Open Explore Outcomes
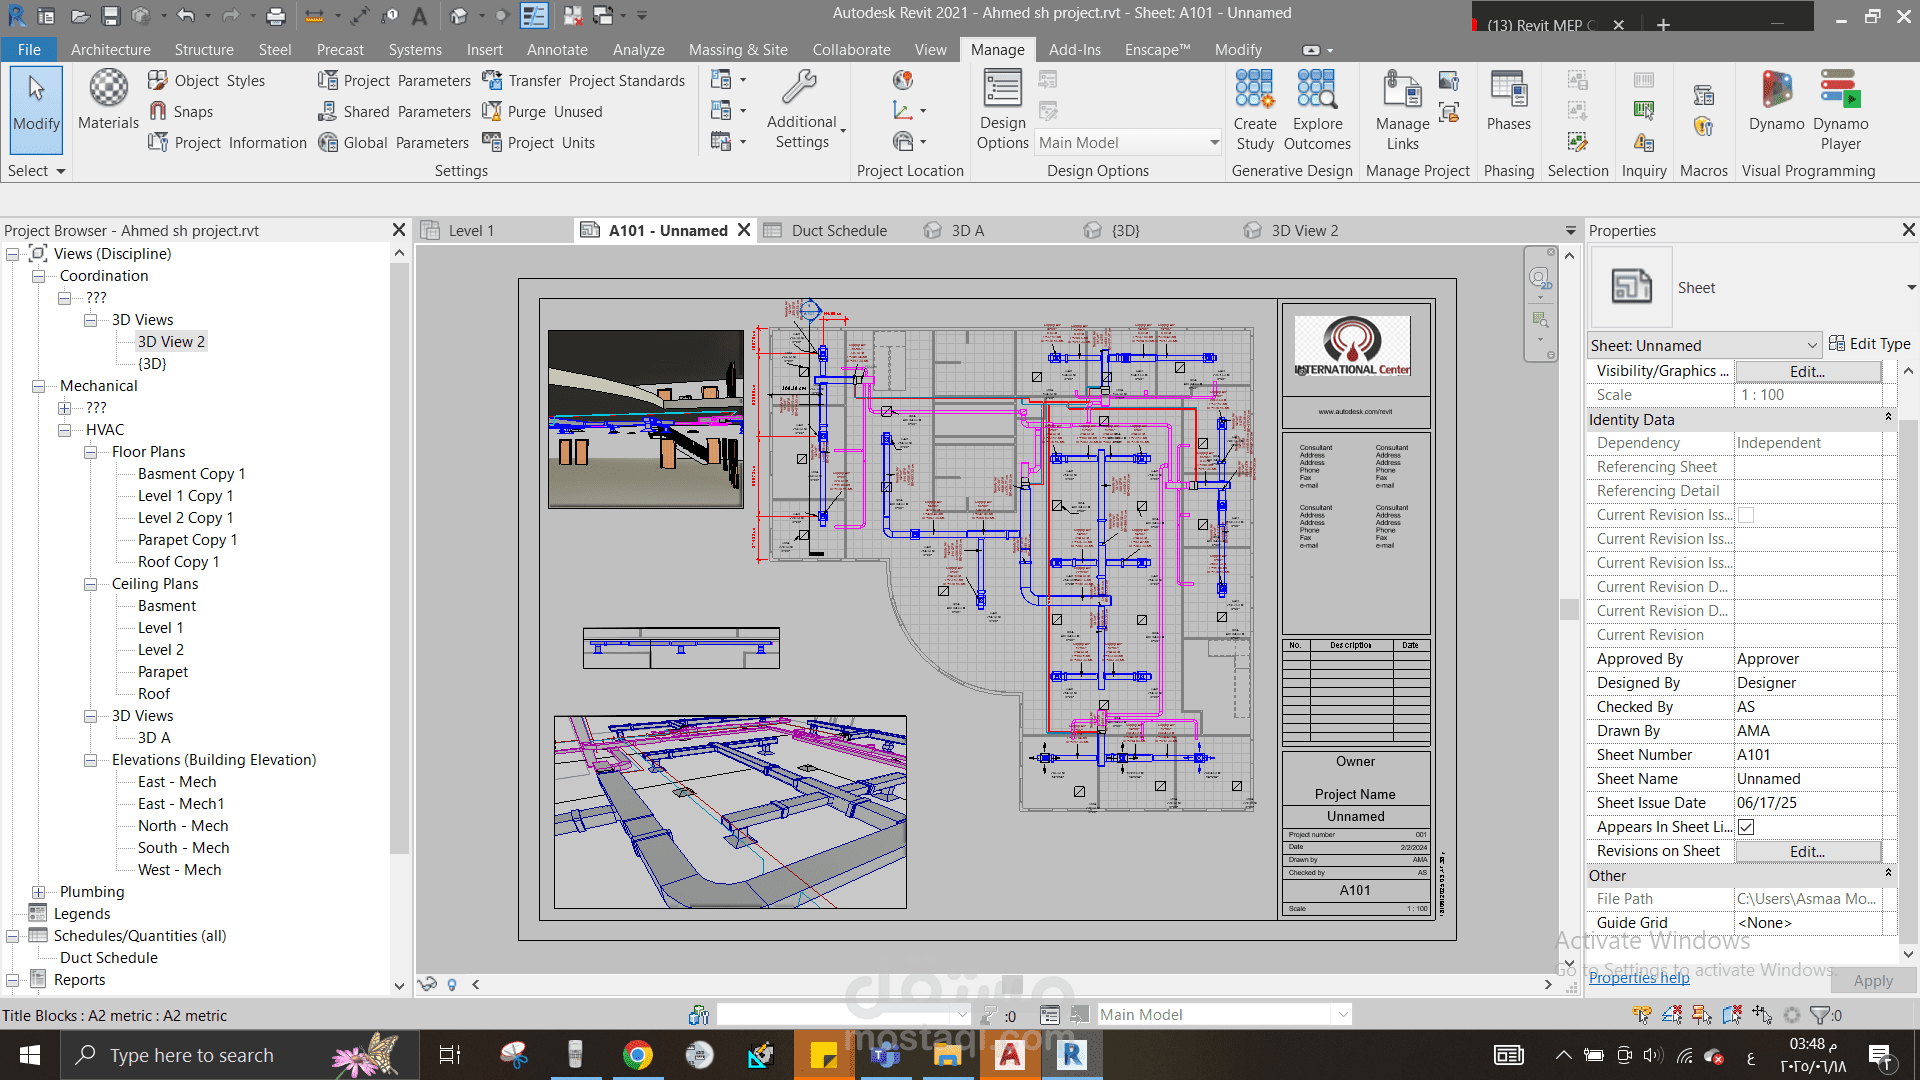 (x=1317, y=109)
